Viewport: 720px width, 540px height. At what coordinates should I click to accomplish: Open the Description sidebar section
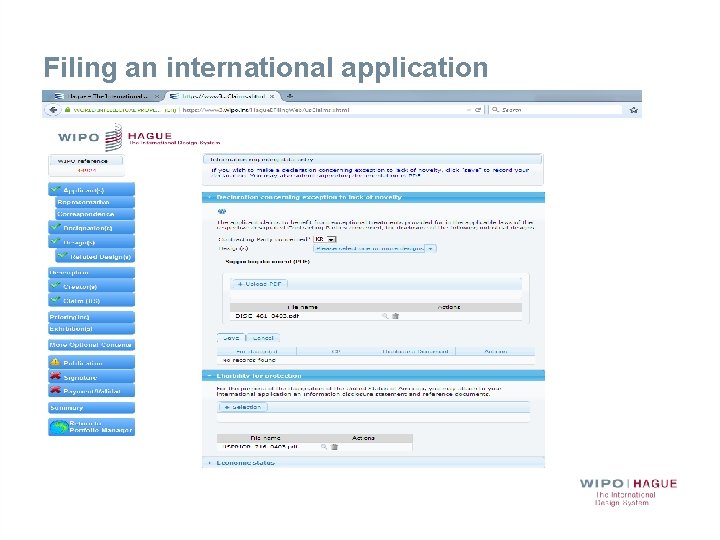91,273
